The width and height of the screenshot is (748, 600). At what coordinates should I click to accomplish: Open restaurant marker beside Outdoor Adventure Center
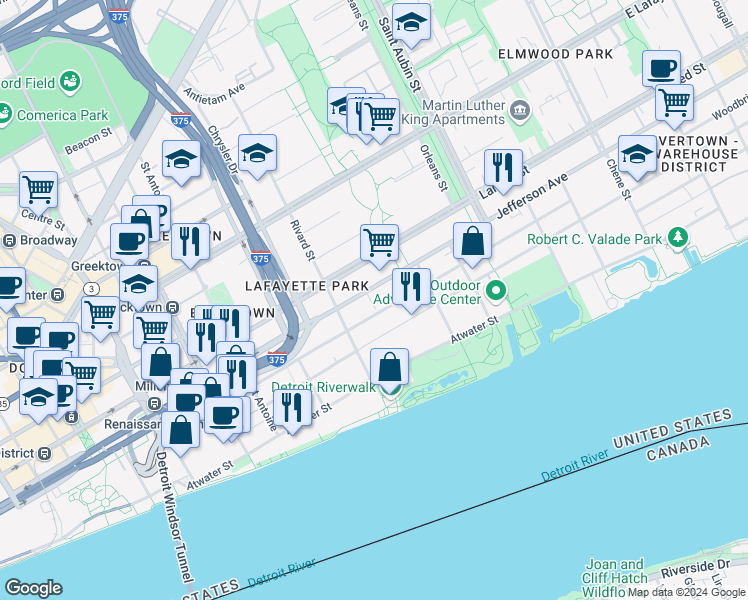pos(411,287)
